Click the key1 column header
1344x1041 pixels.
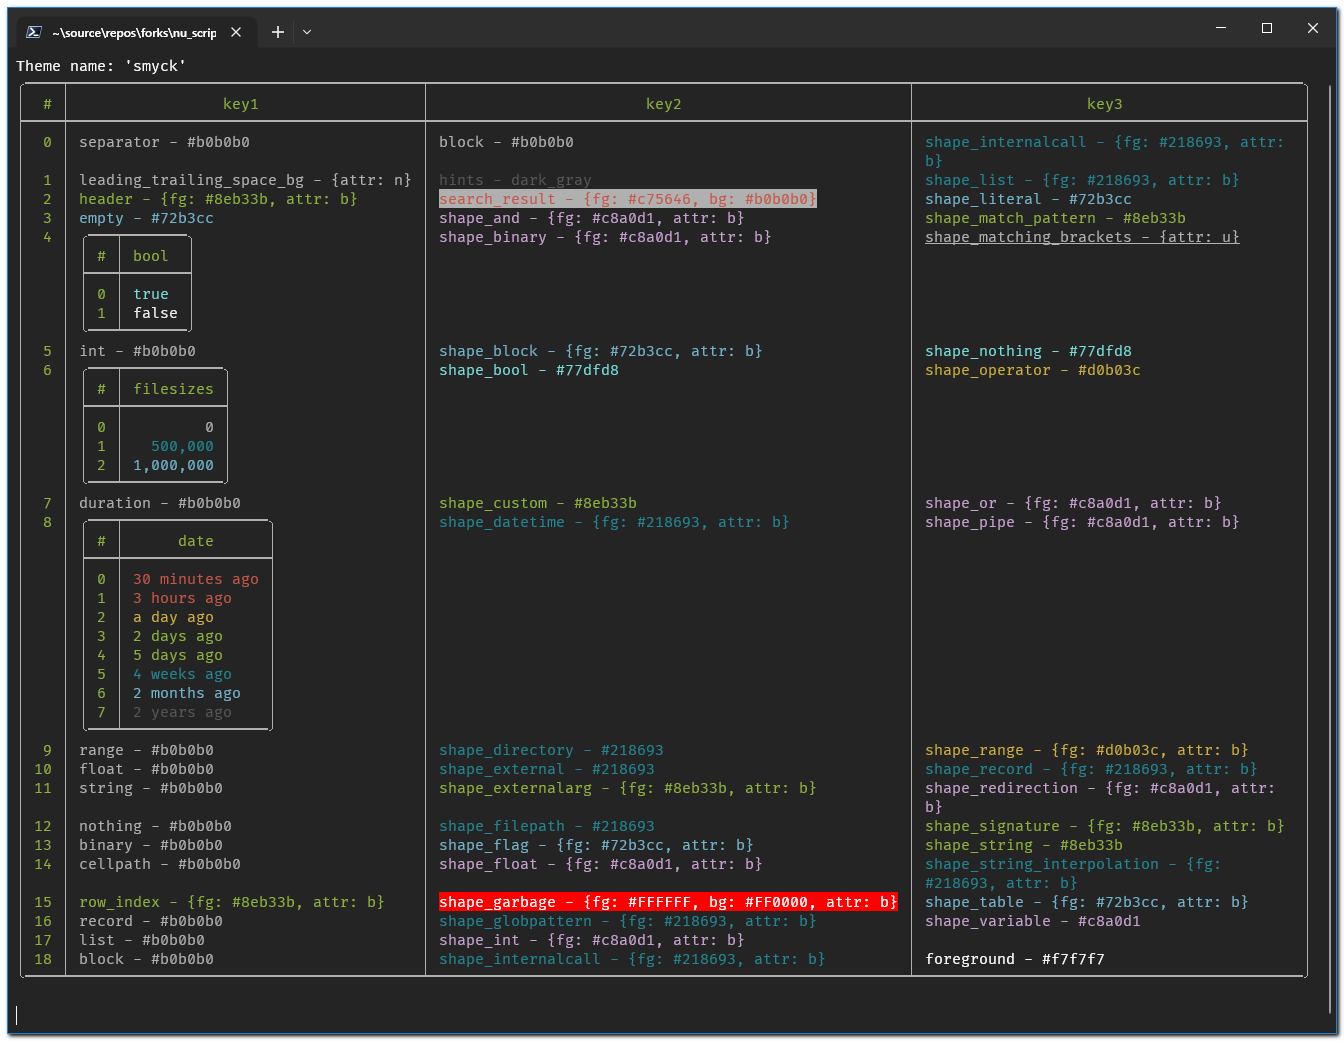tap(241, 104)
